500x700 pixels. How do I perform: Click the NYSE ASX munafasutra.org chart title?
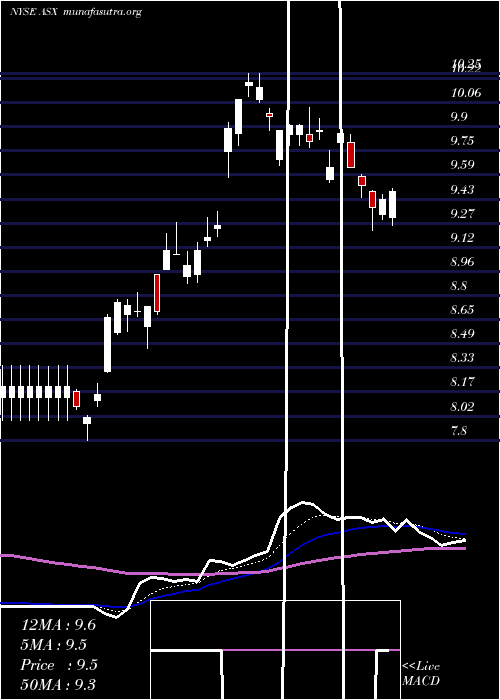click(x=76, y=12)
